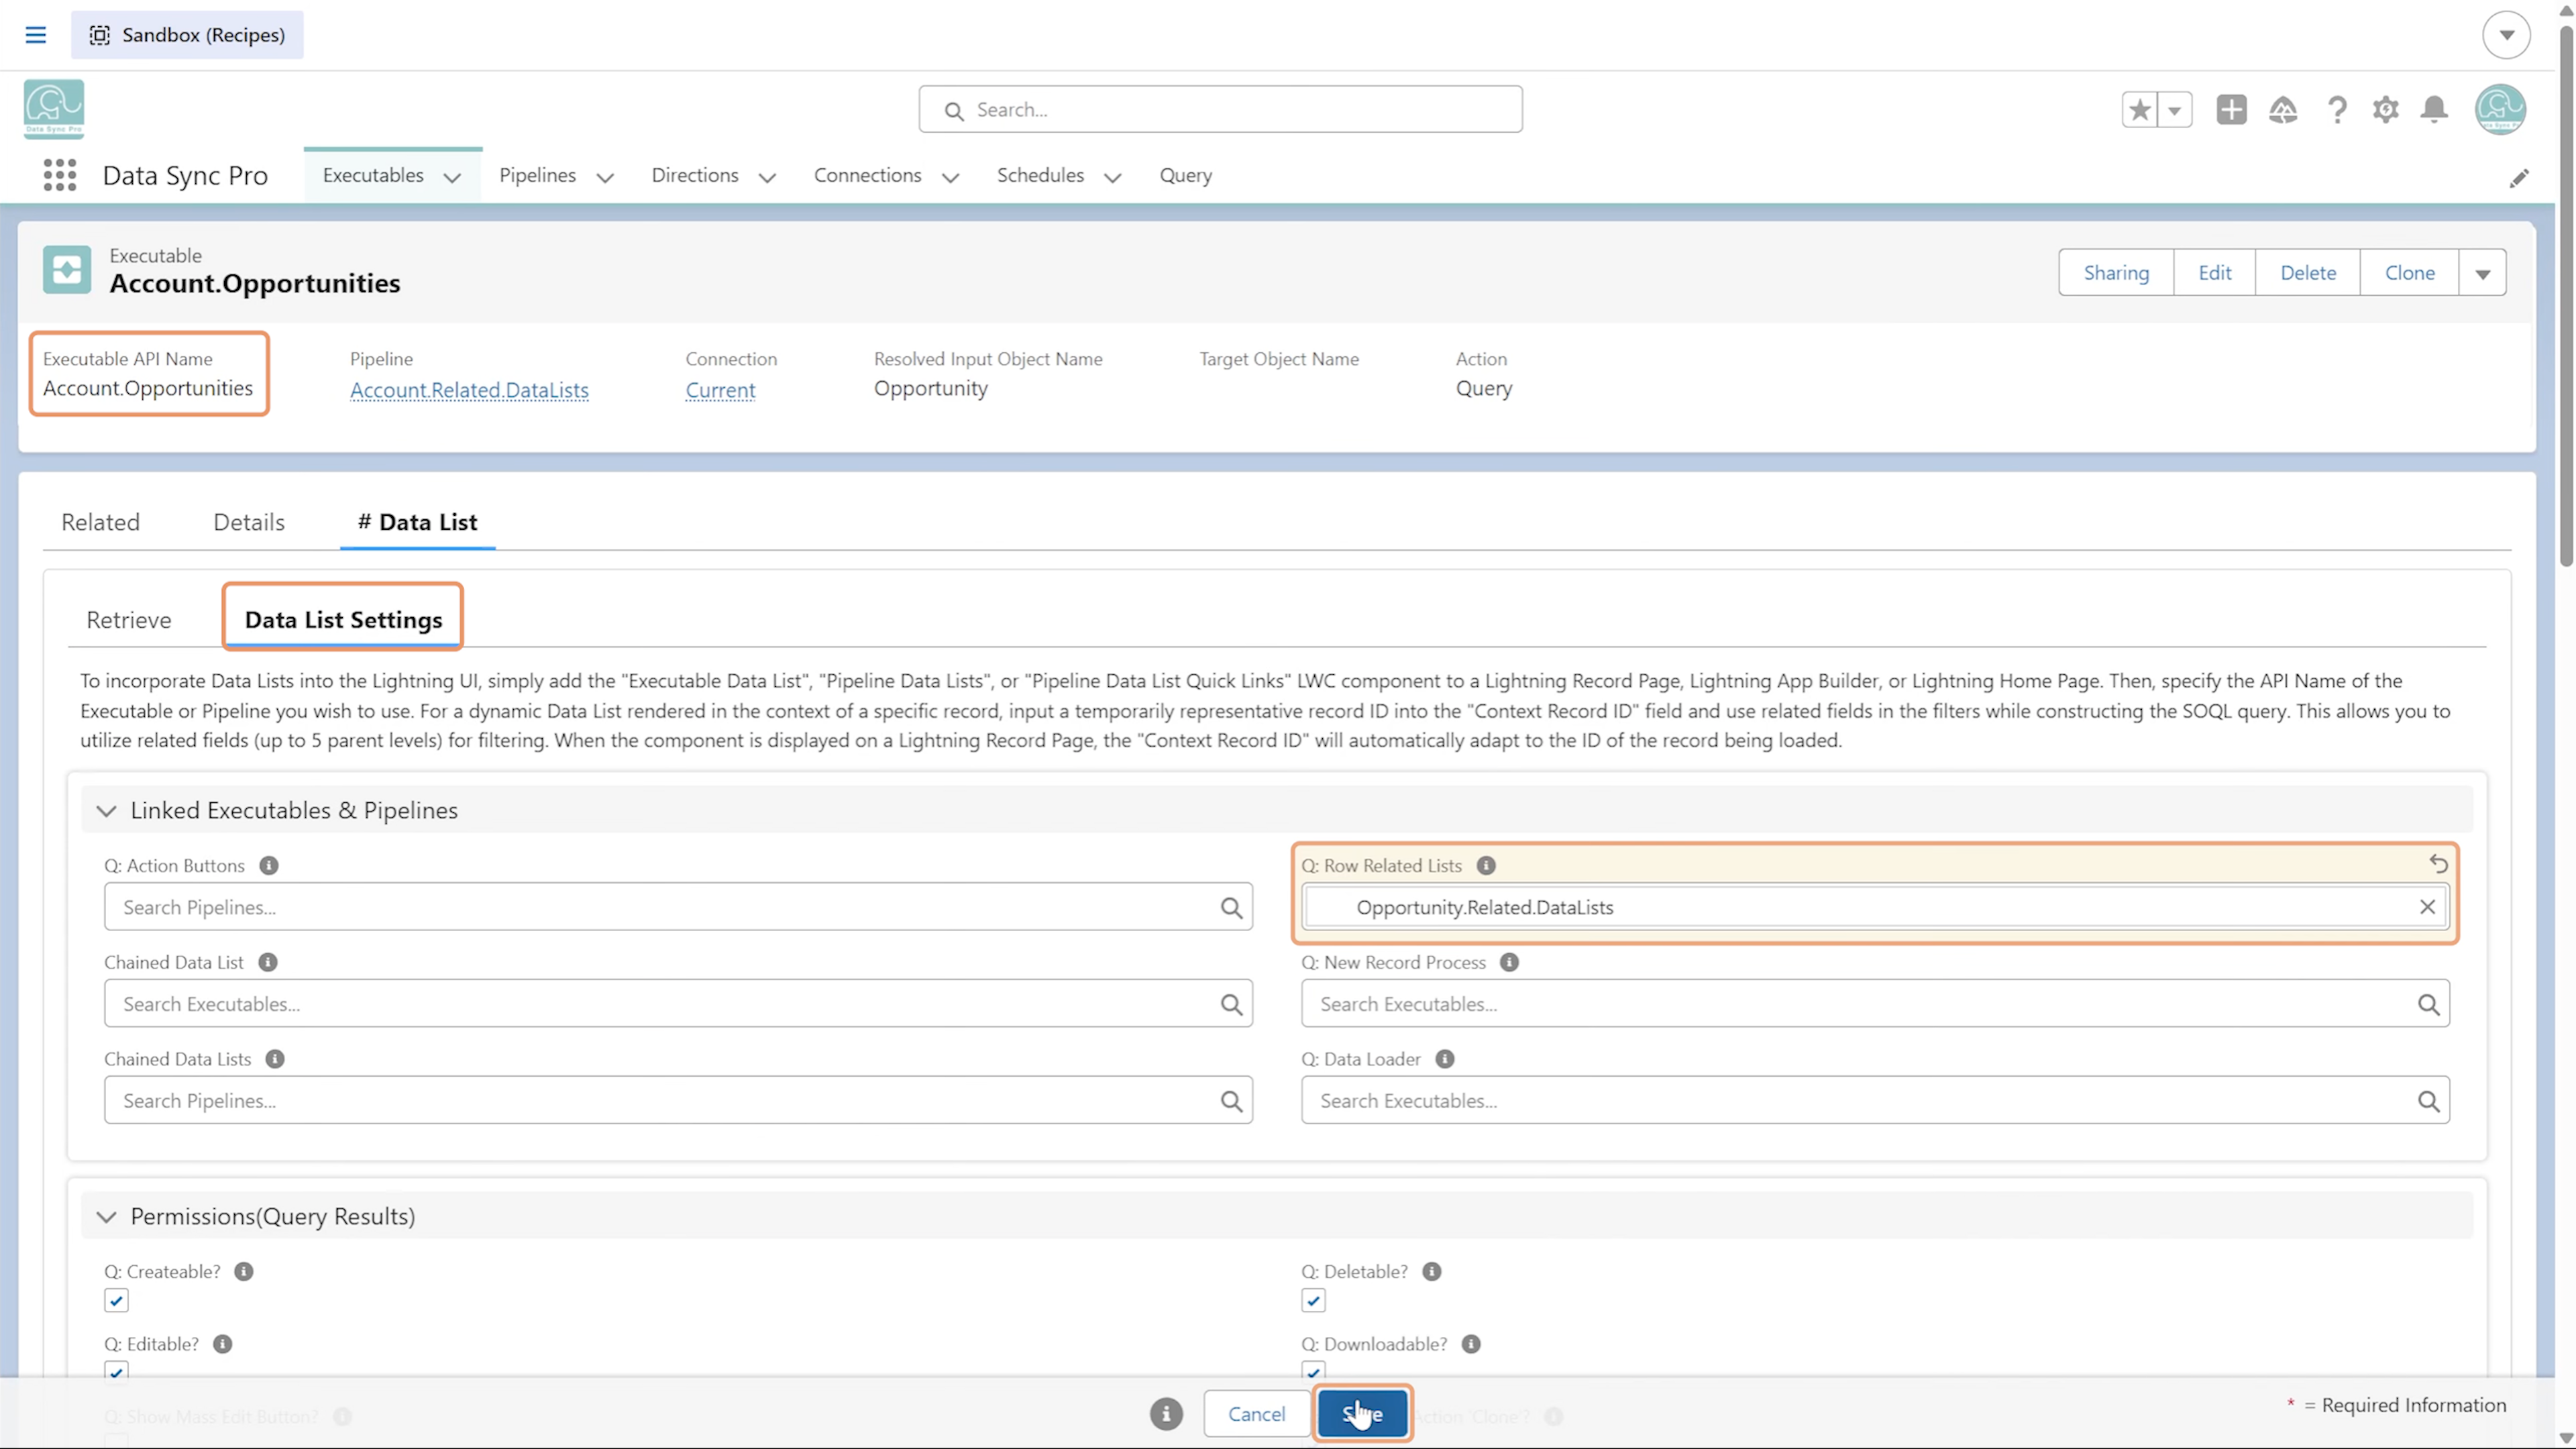Click the Executable record icon
Image resolution: width=2576 pixels, height=1449 pixels.
(x=67, y=270)
